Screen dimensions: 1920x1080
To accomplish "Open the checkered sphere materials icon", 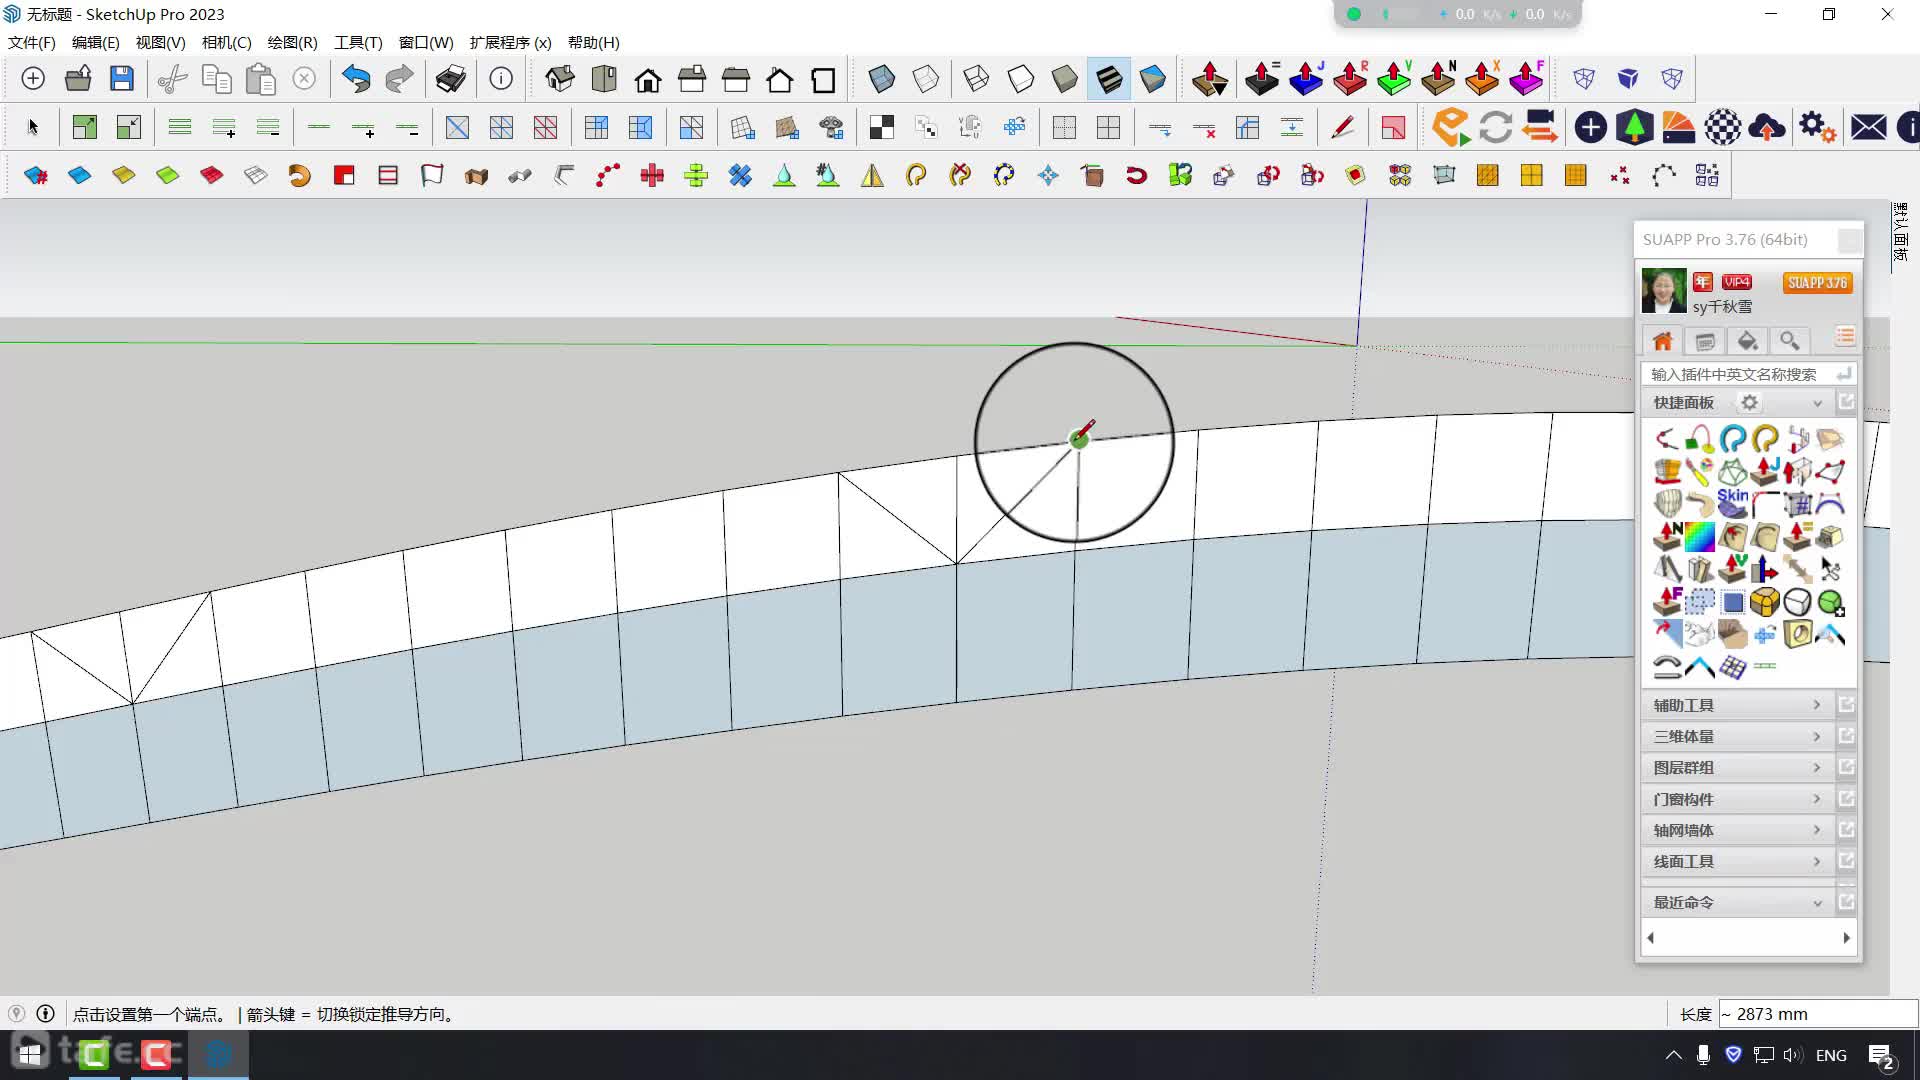I will (1723, 127).
